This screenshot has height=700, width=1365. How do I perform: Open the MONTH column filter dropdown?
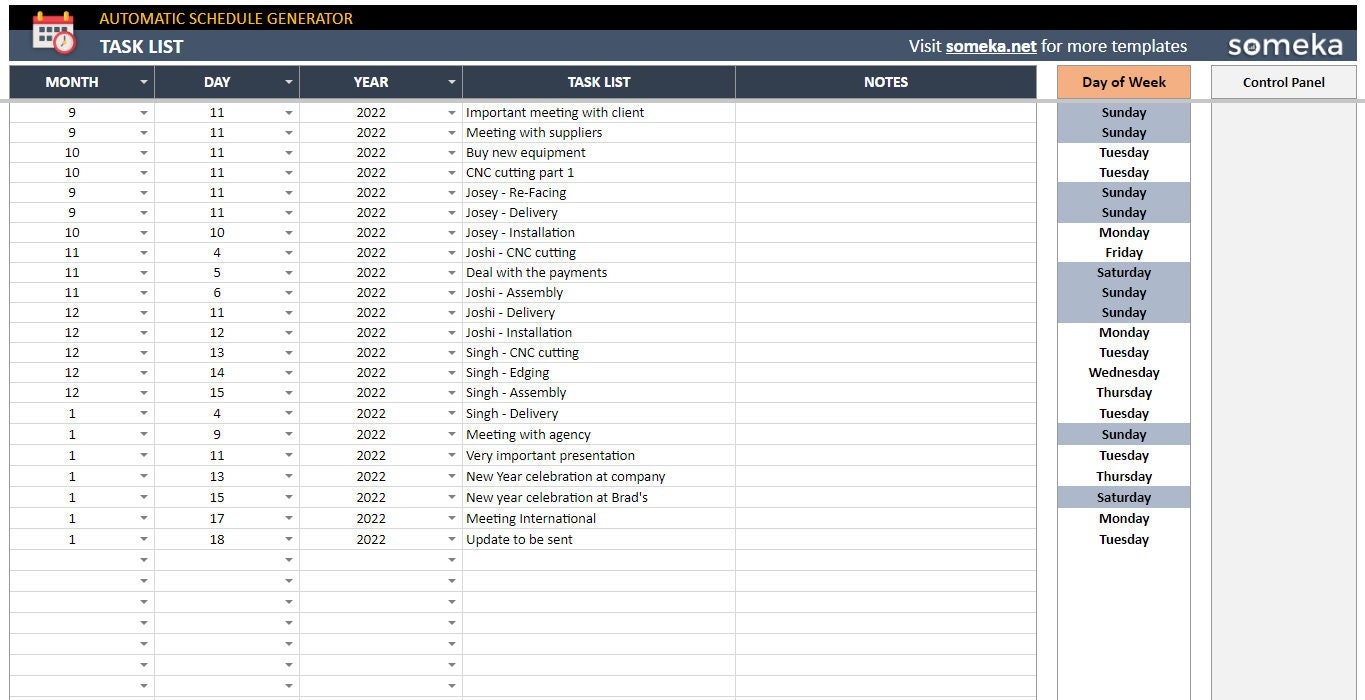143,81
